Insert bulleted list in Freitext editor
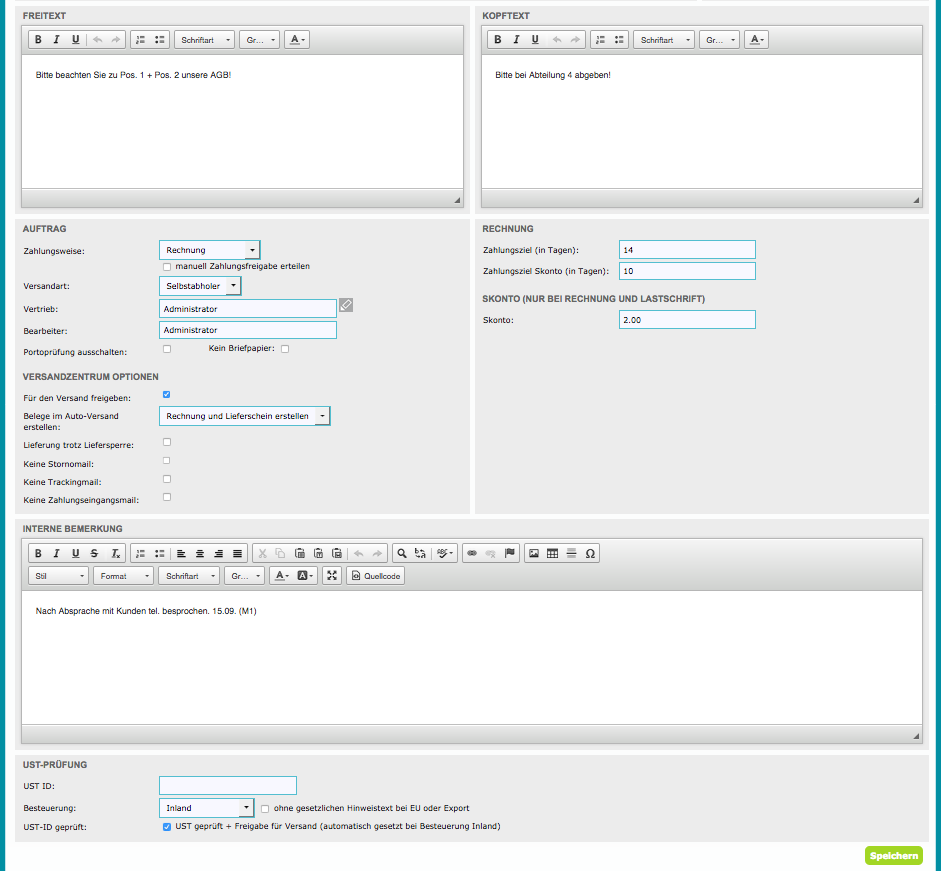This screenshot has width=941, height=871. pyautogui.click(x=160, y=40)
